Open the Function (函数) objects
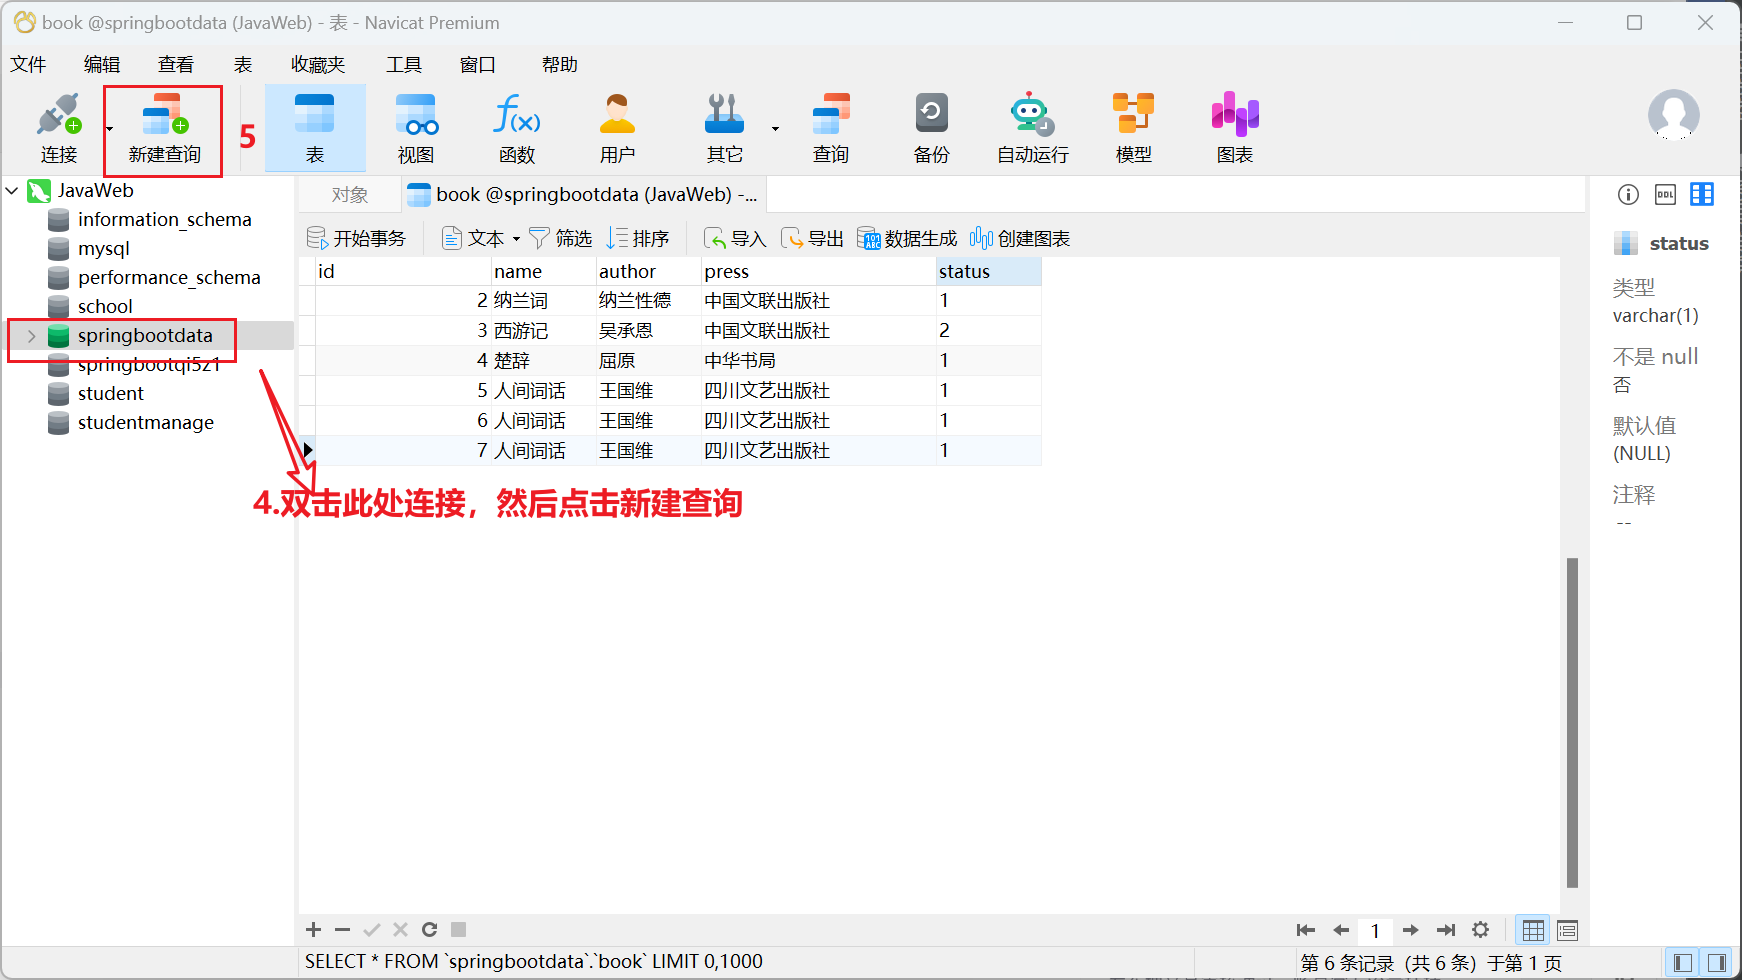This screenshot has width=1742, height=980. pyautogui.click(x=517, y=128)
